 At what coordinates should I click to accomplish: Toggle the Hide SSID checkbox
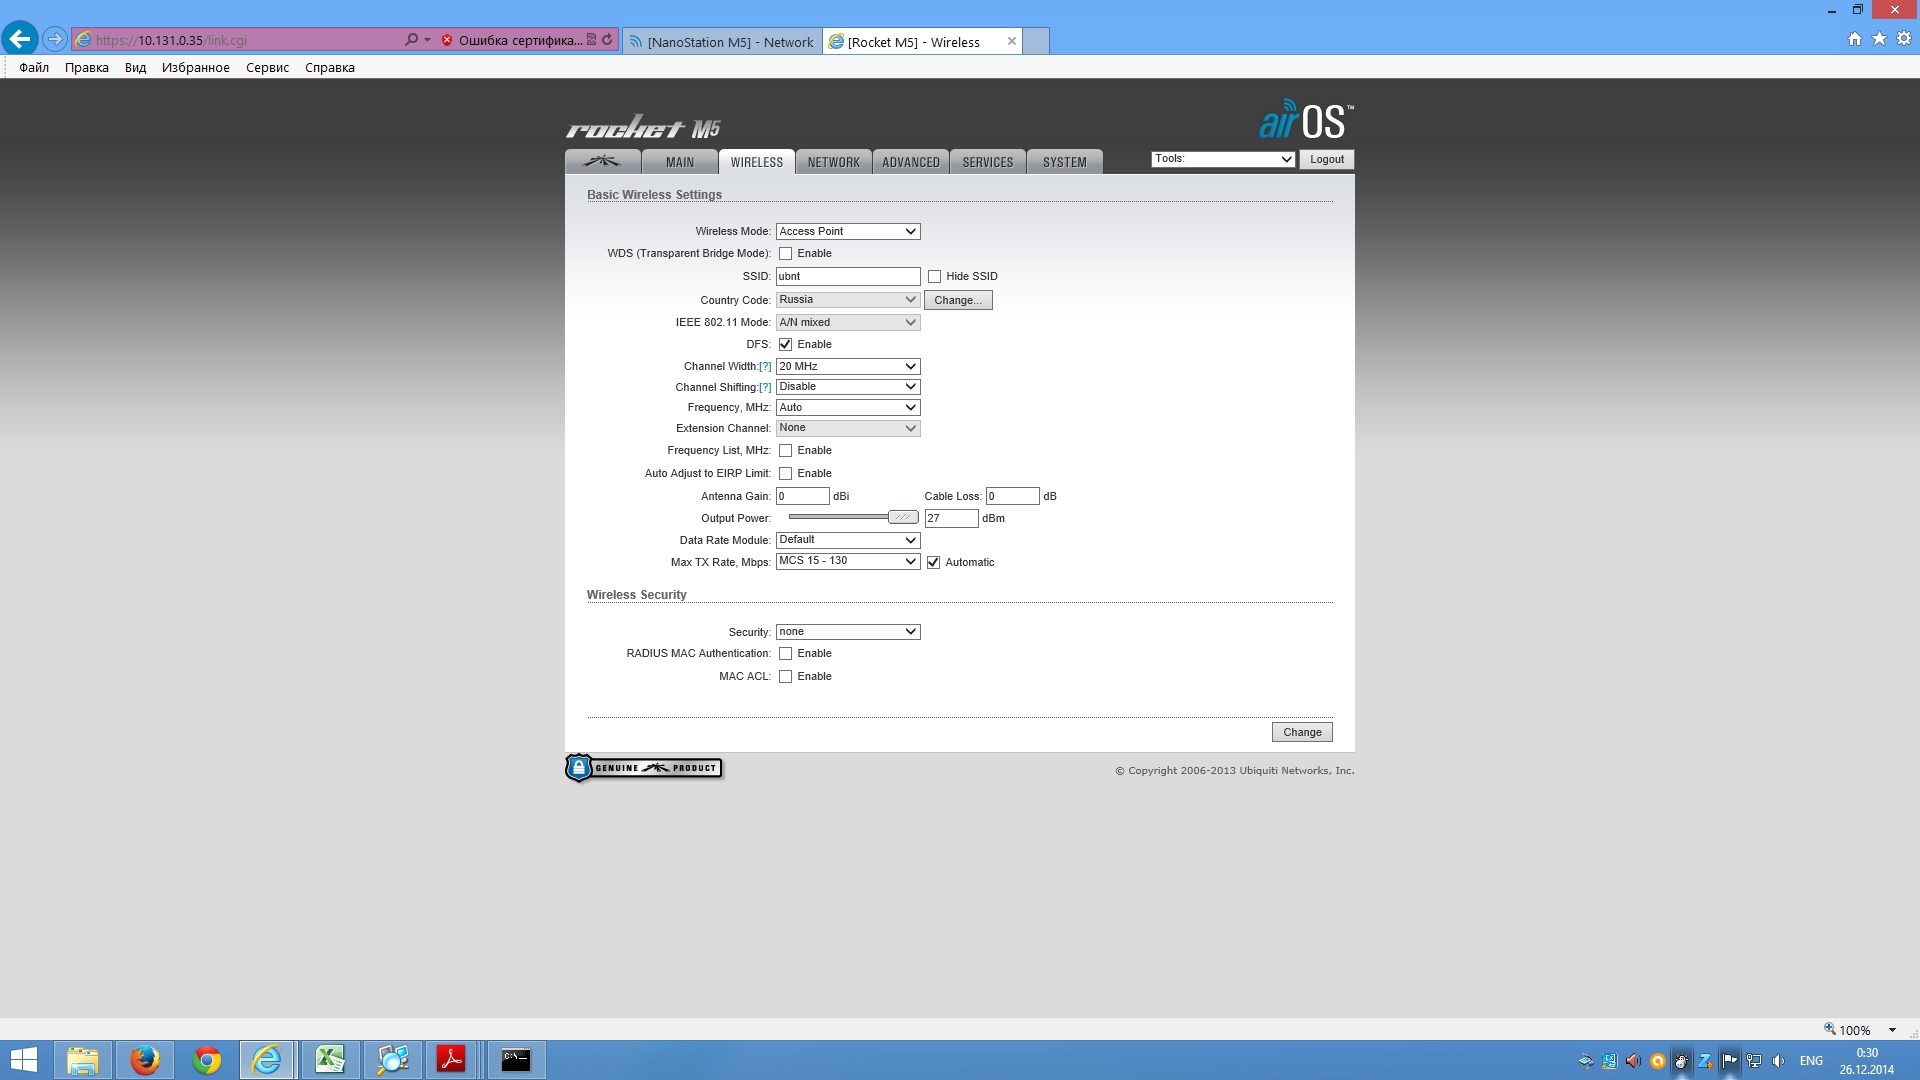click(x=935, y=277)
